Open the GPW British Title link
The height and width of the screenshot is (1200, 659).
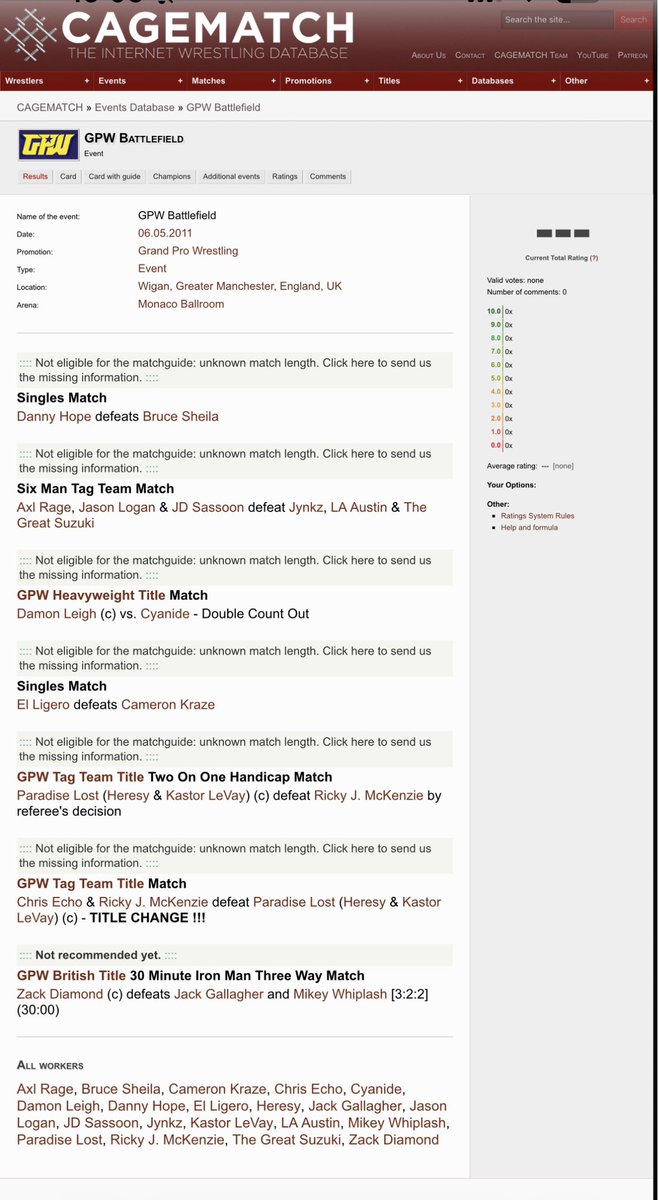(x=72, y=975)
